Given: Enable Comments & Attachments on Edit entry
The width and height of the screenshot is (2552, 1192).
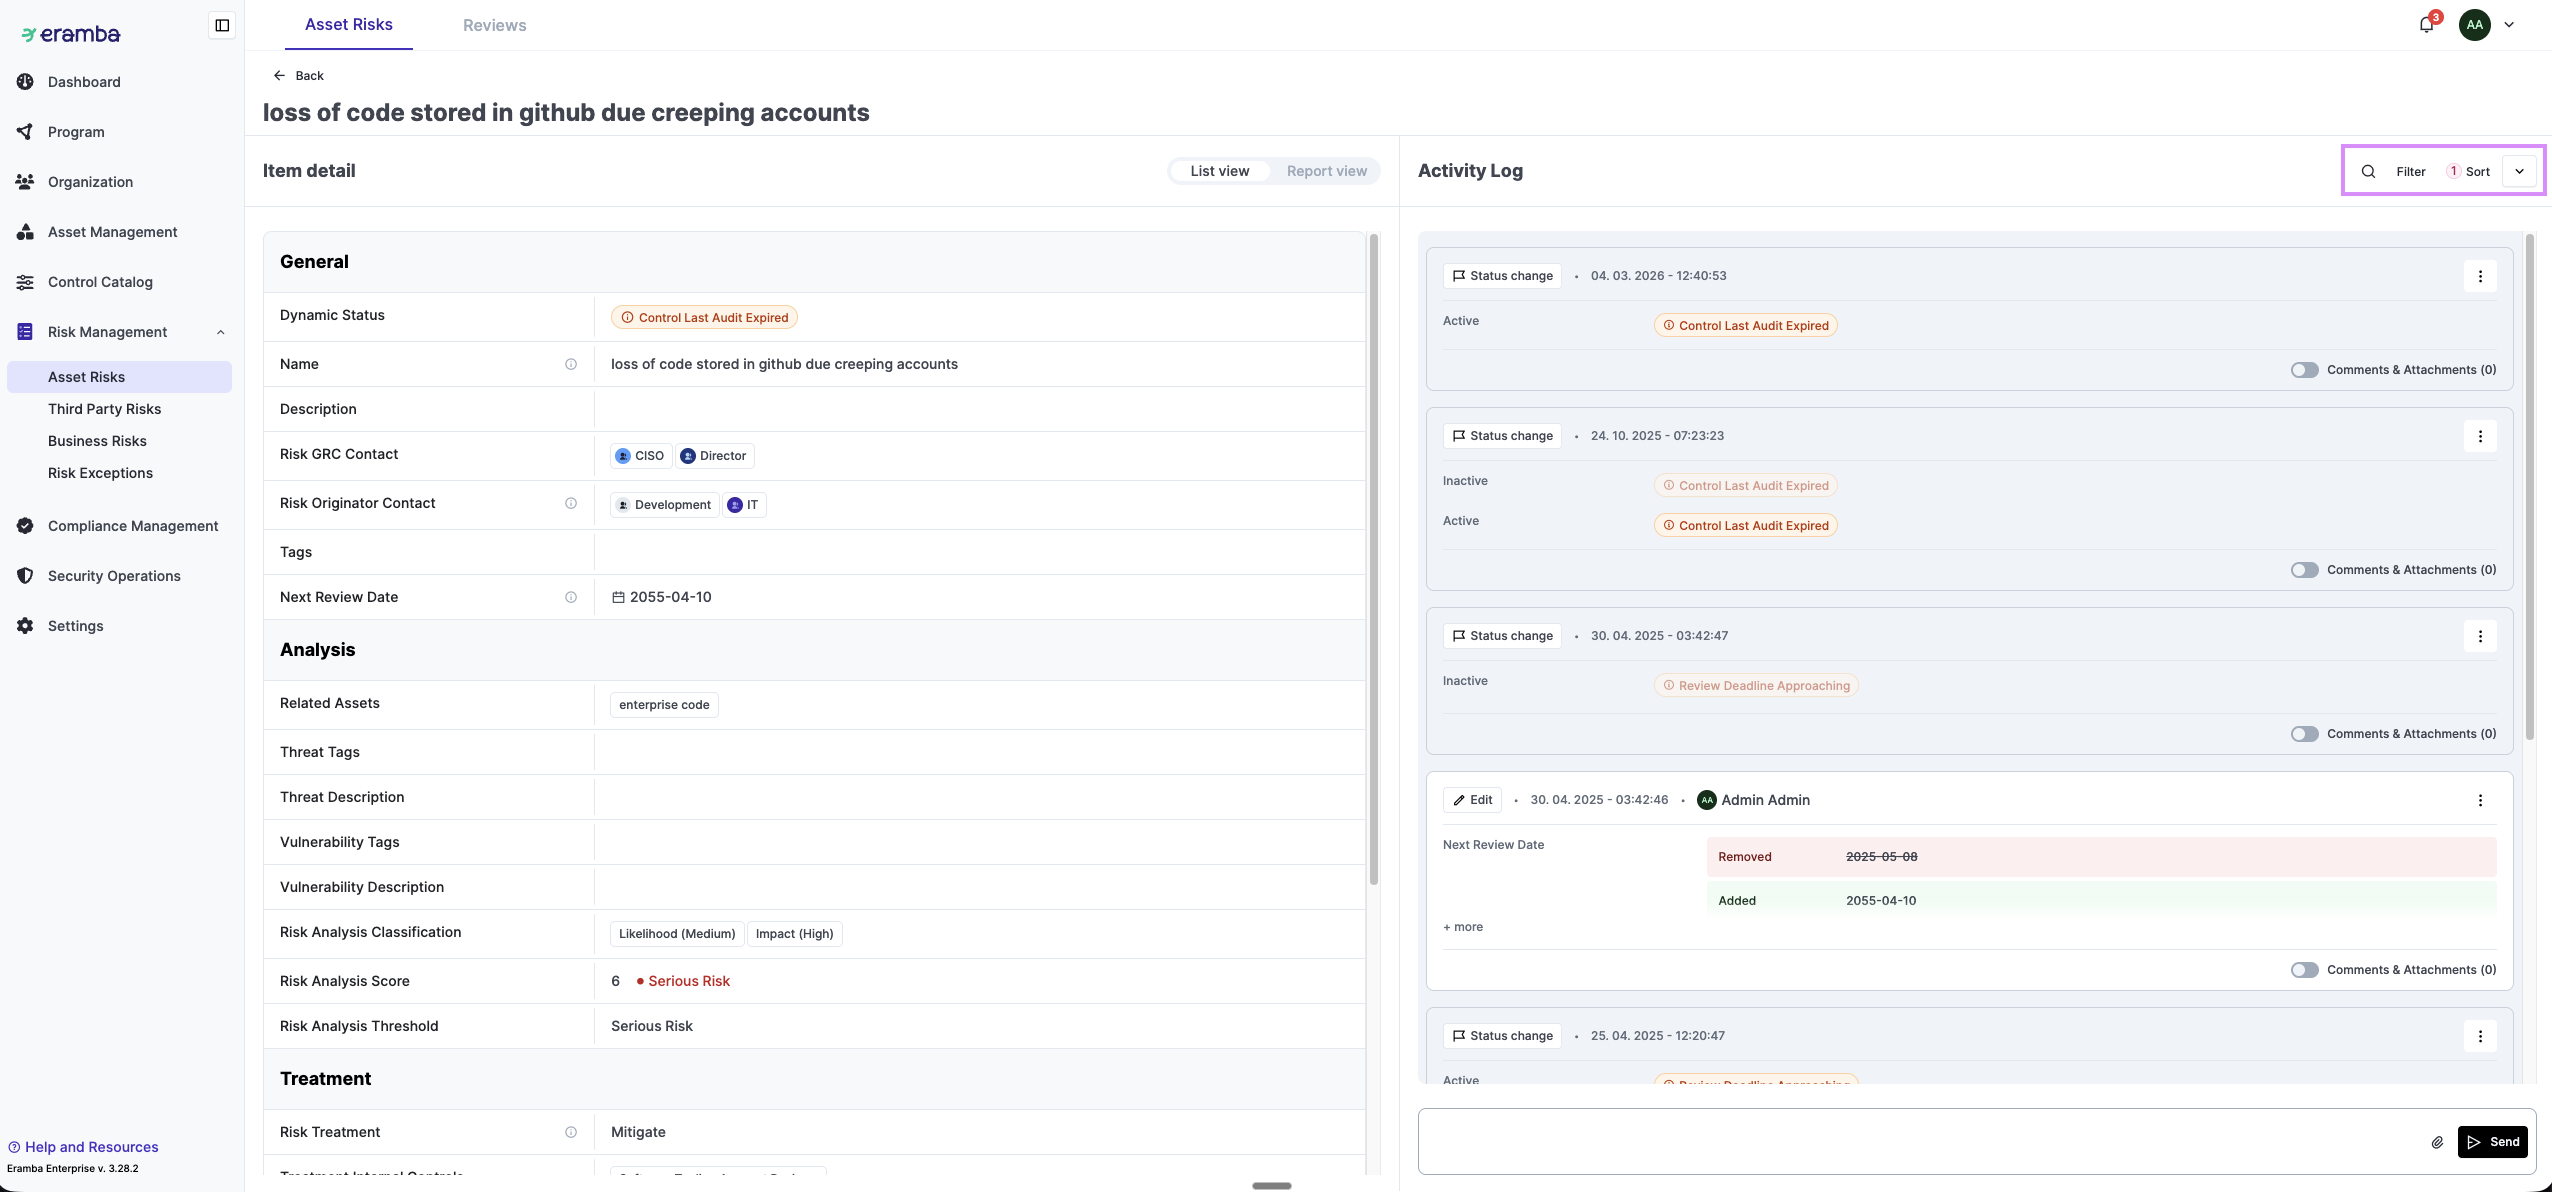Looking at the screenshot, I should pyautogui.click(x=2304, y=970).
